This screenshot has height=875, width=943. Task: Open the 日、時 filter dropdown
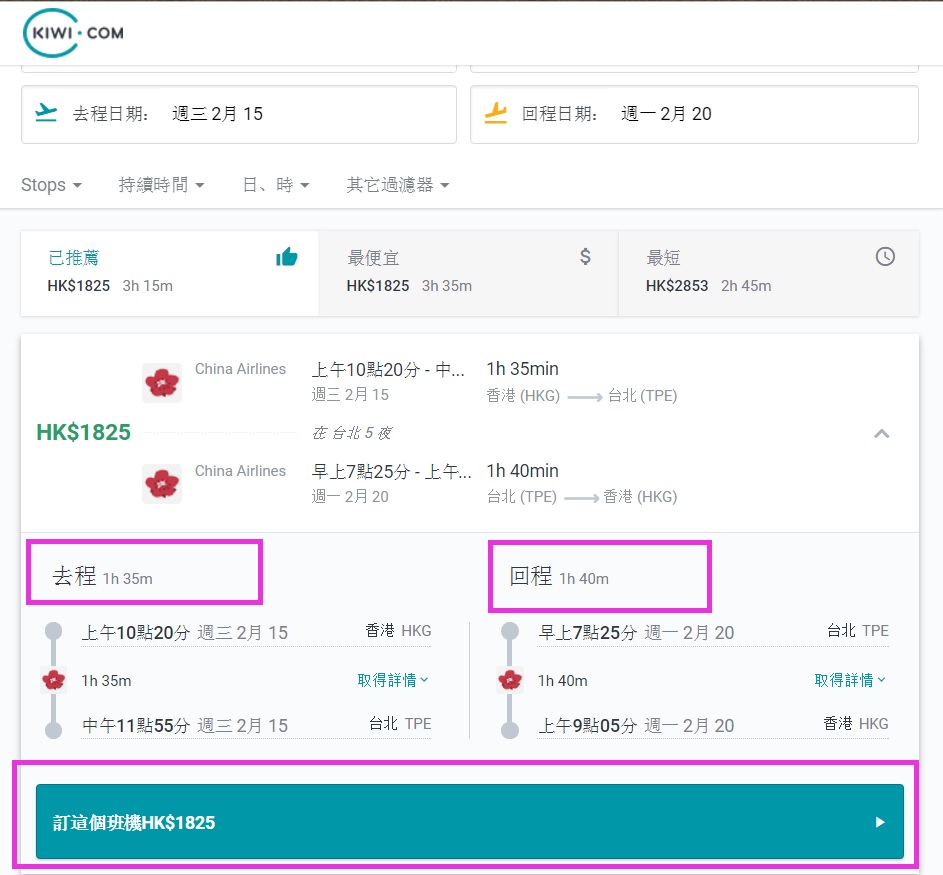pyautogui.click(x=276, y=185)
